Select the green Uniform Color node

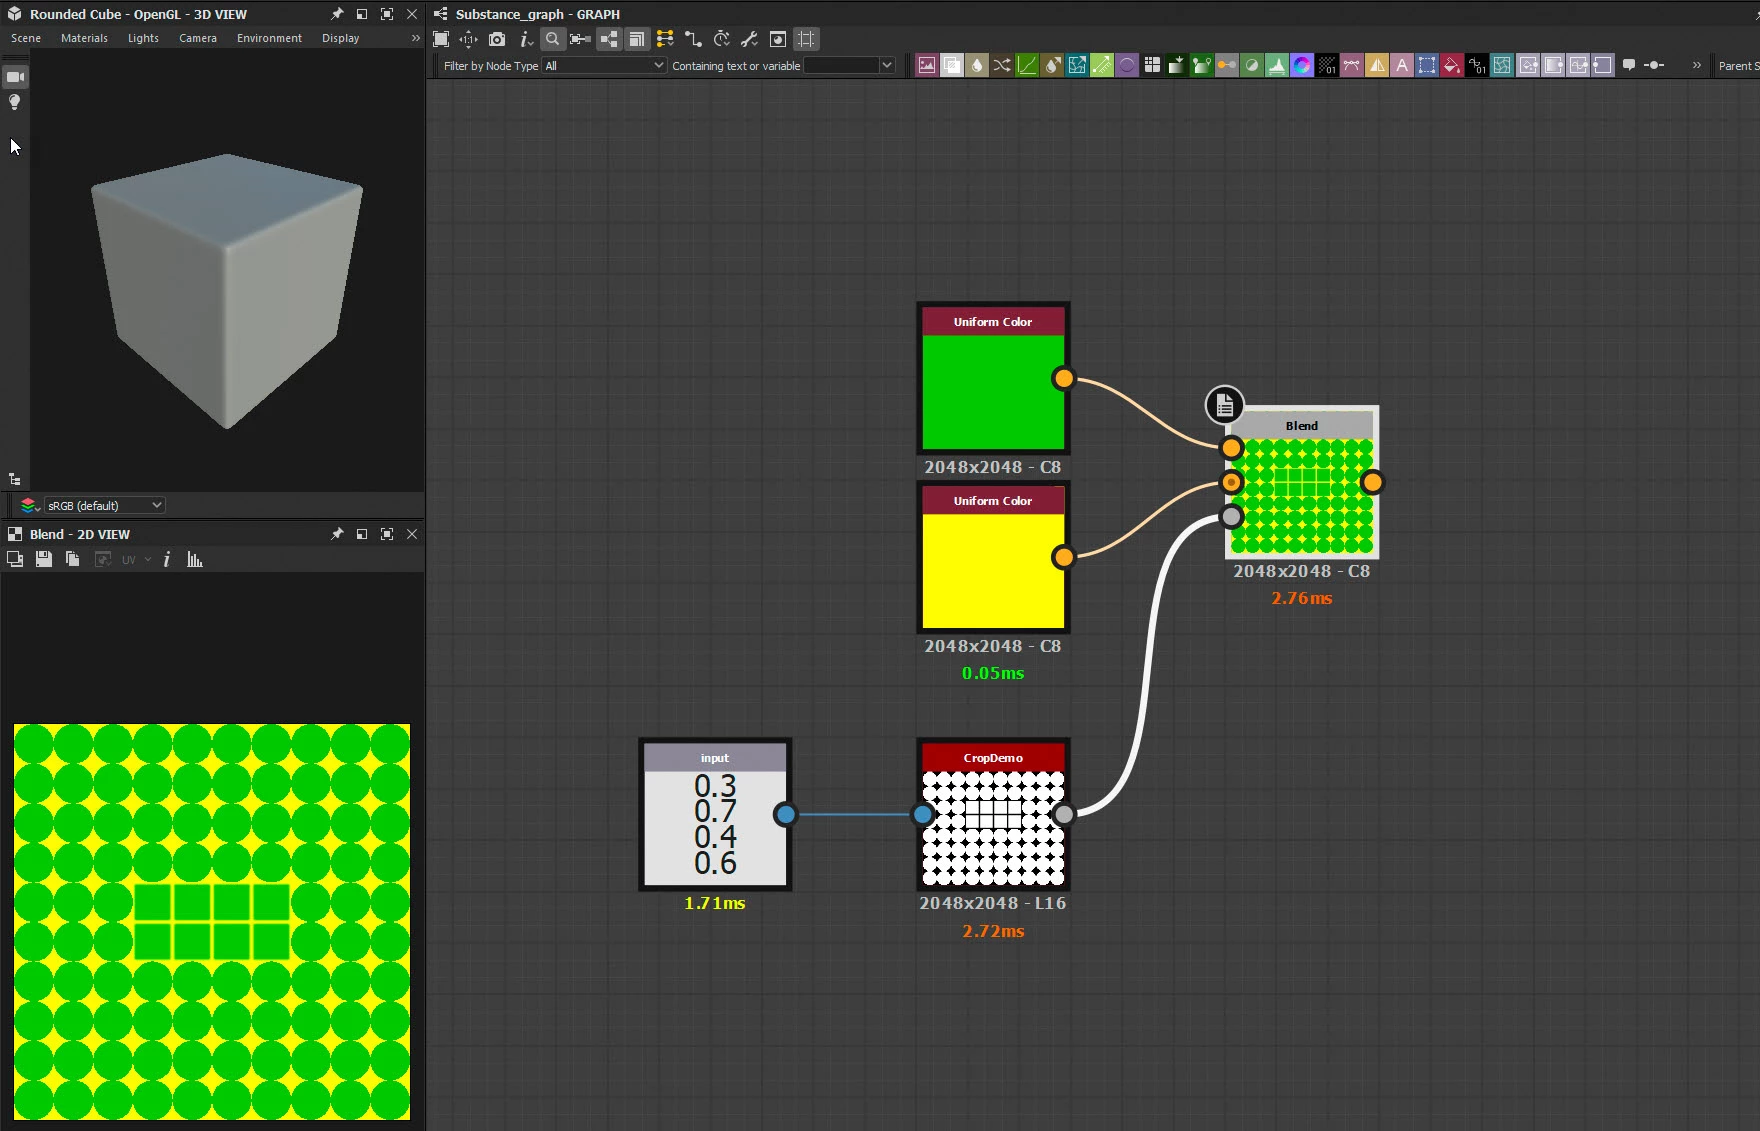pyautogui.click(x=993, y=379)
